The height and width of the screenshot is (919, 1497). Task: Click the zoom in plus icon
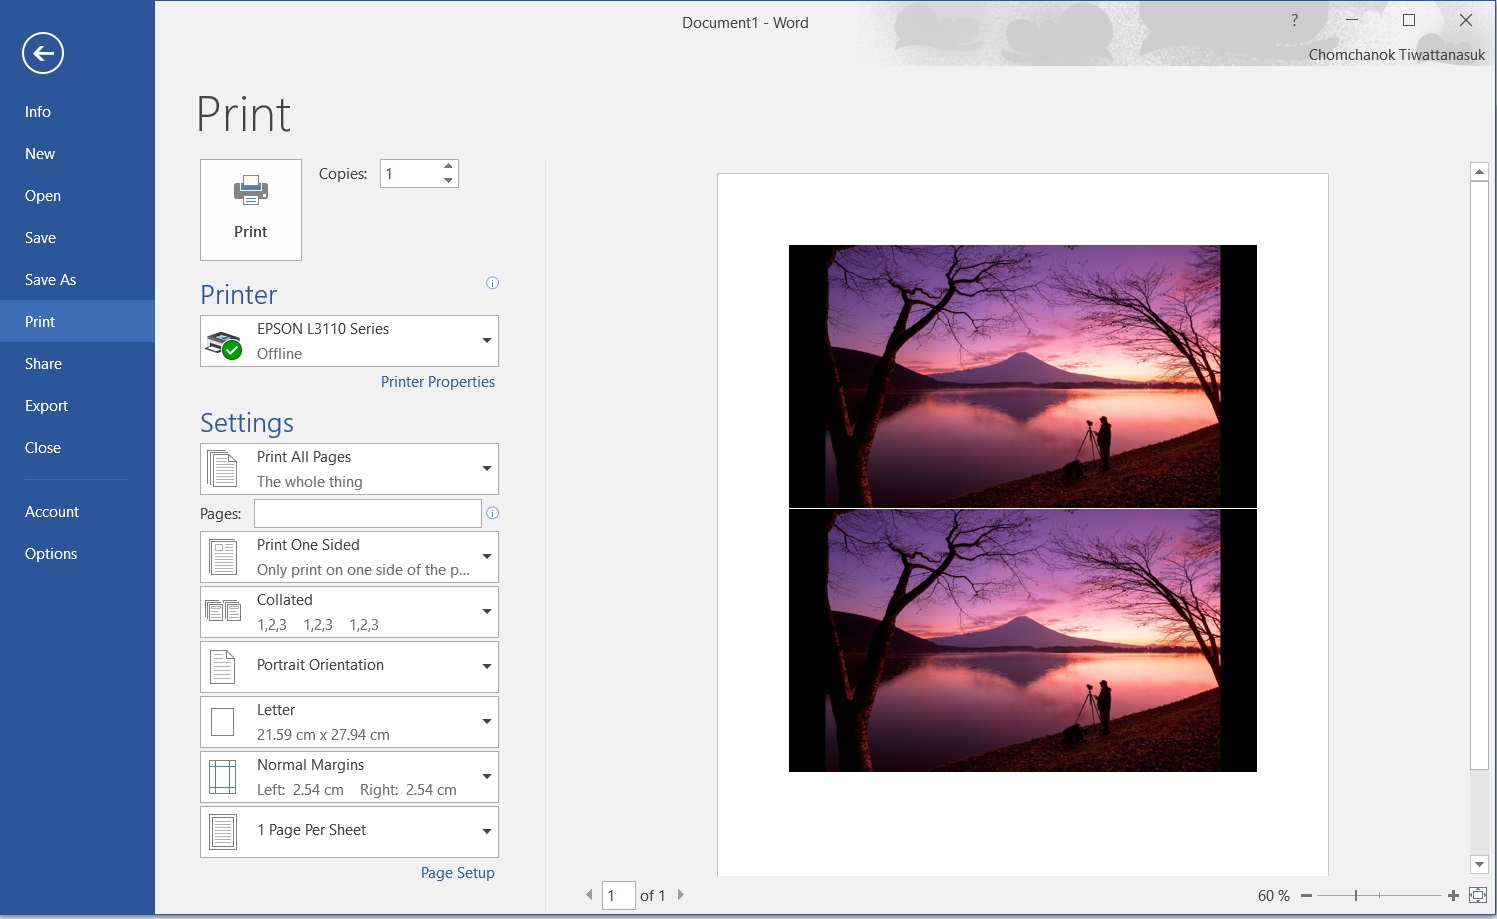click(1453, 896)
